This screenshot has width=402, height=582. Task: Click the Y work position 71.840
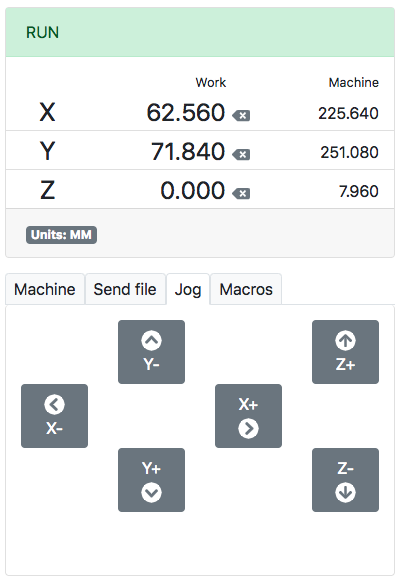point(188,151)
